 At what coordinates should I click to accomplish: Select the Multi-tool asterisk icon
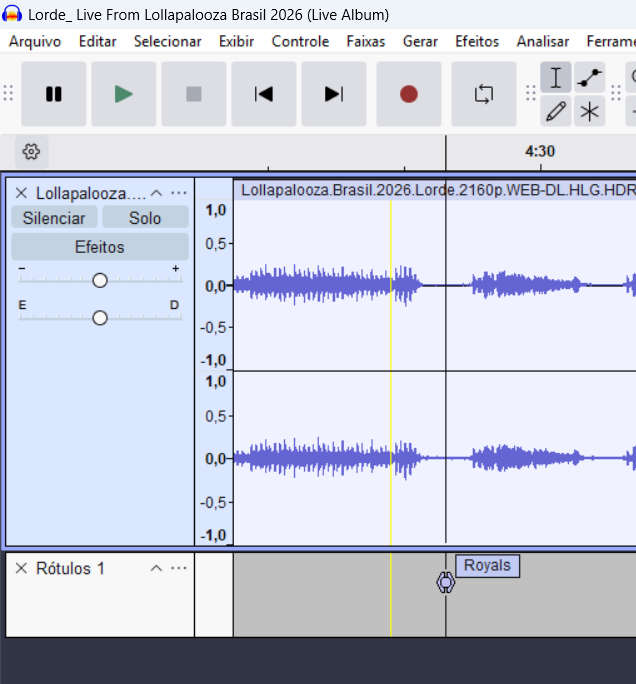coord(589,111)
